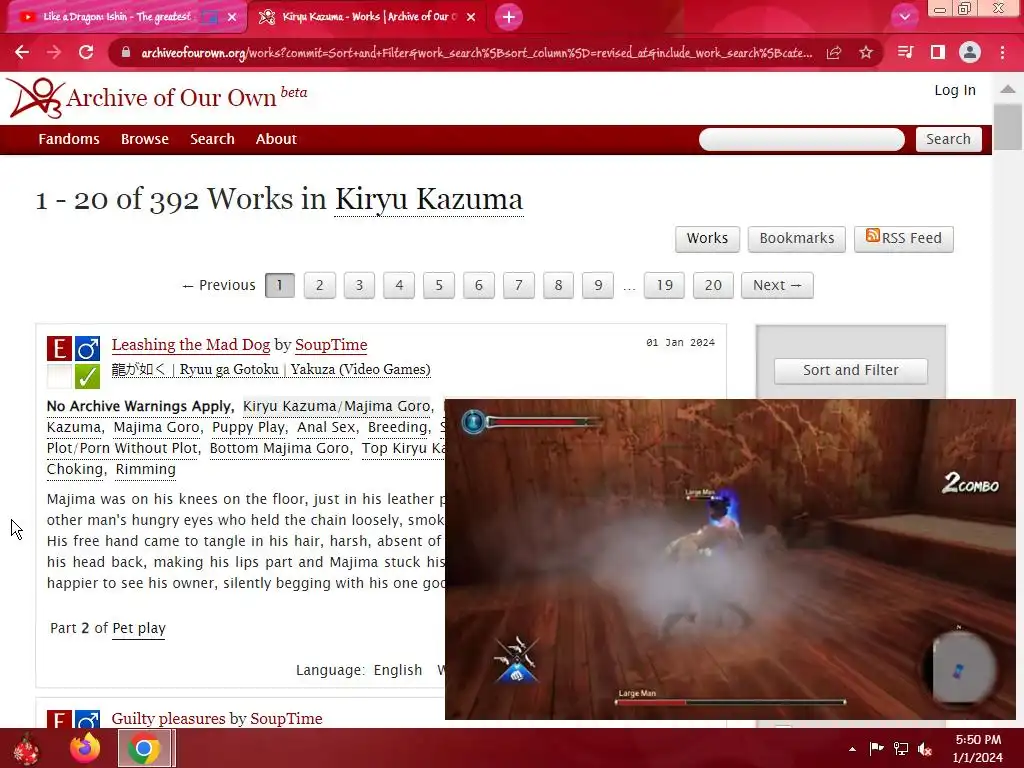Click the Ryuu ga Gotoku Yakuza fandom link

click(271, 370)
